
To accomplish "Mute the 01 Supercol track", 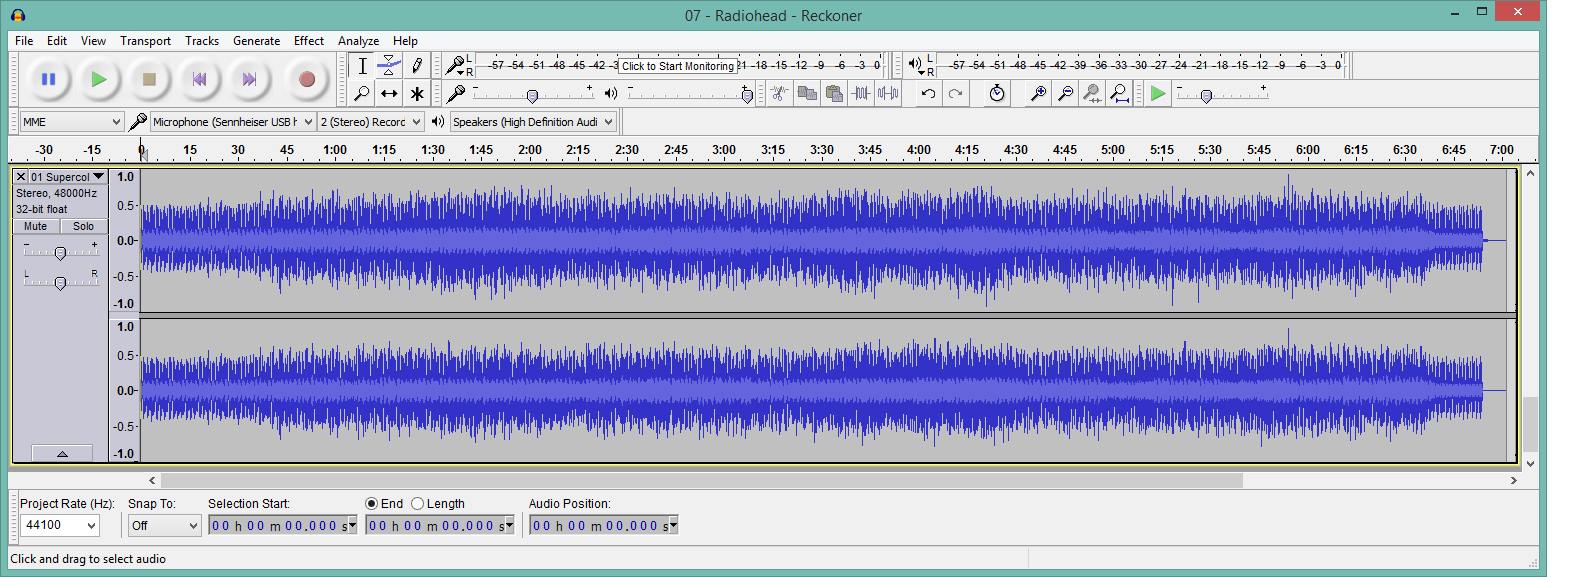I will coord(36,227).
